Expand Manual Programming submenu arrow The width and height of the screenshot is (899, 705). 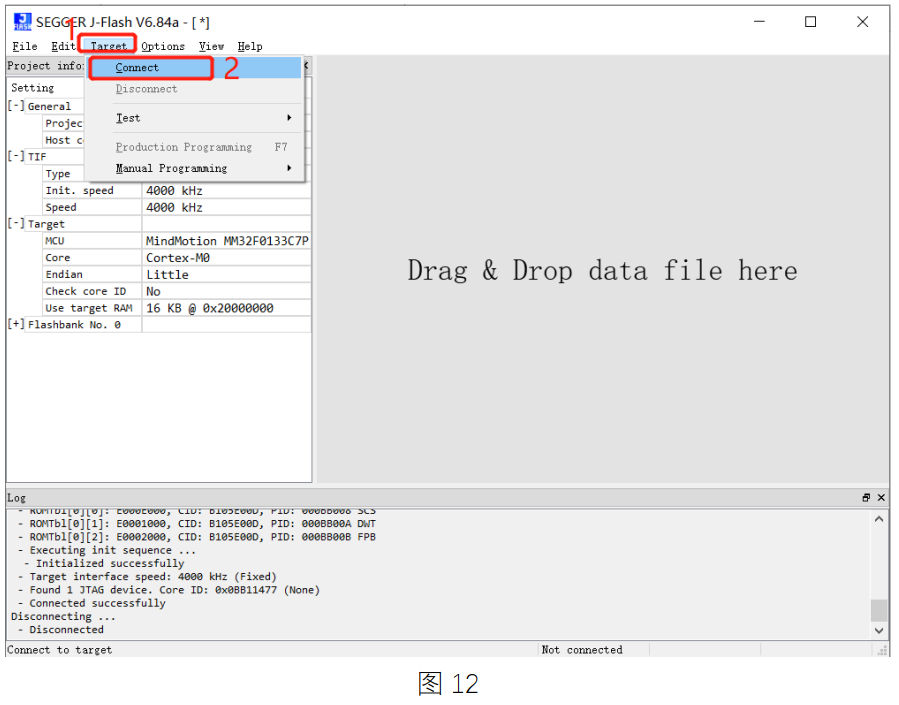coord(289,168)
